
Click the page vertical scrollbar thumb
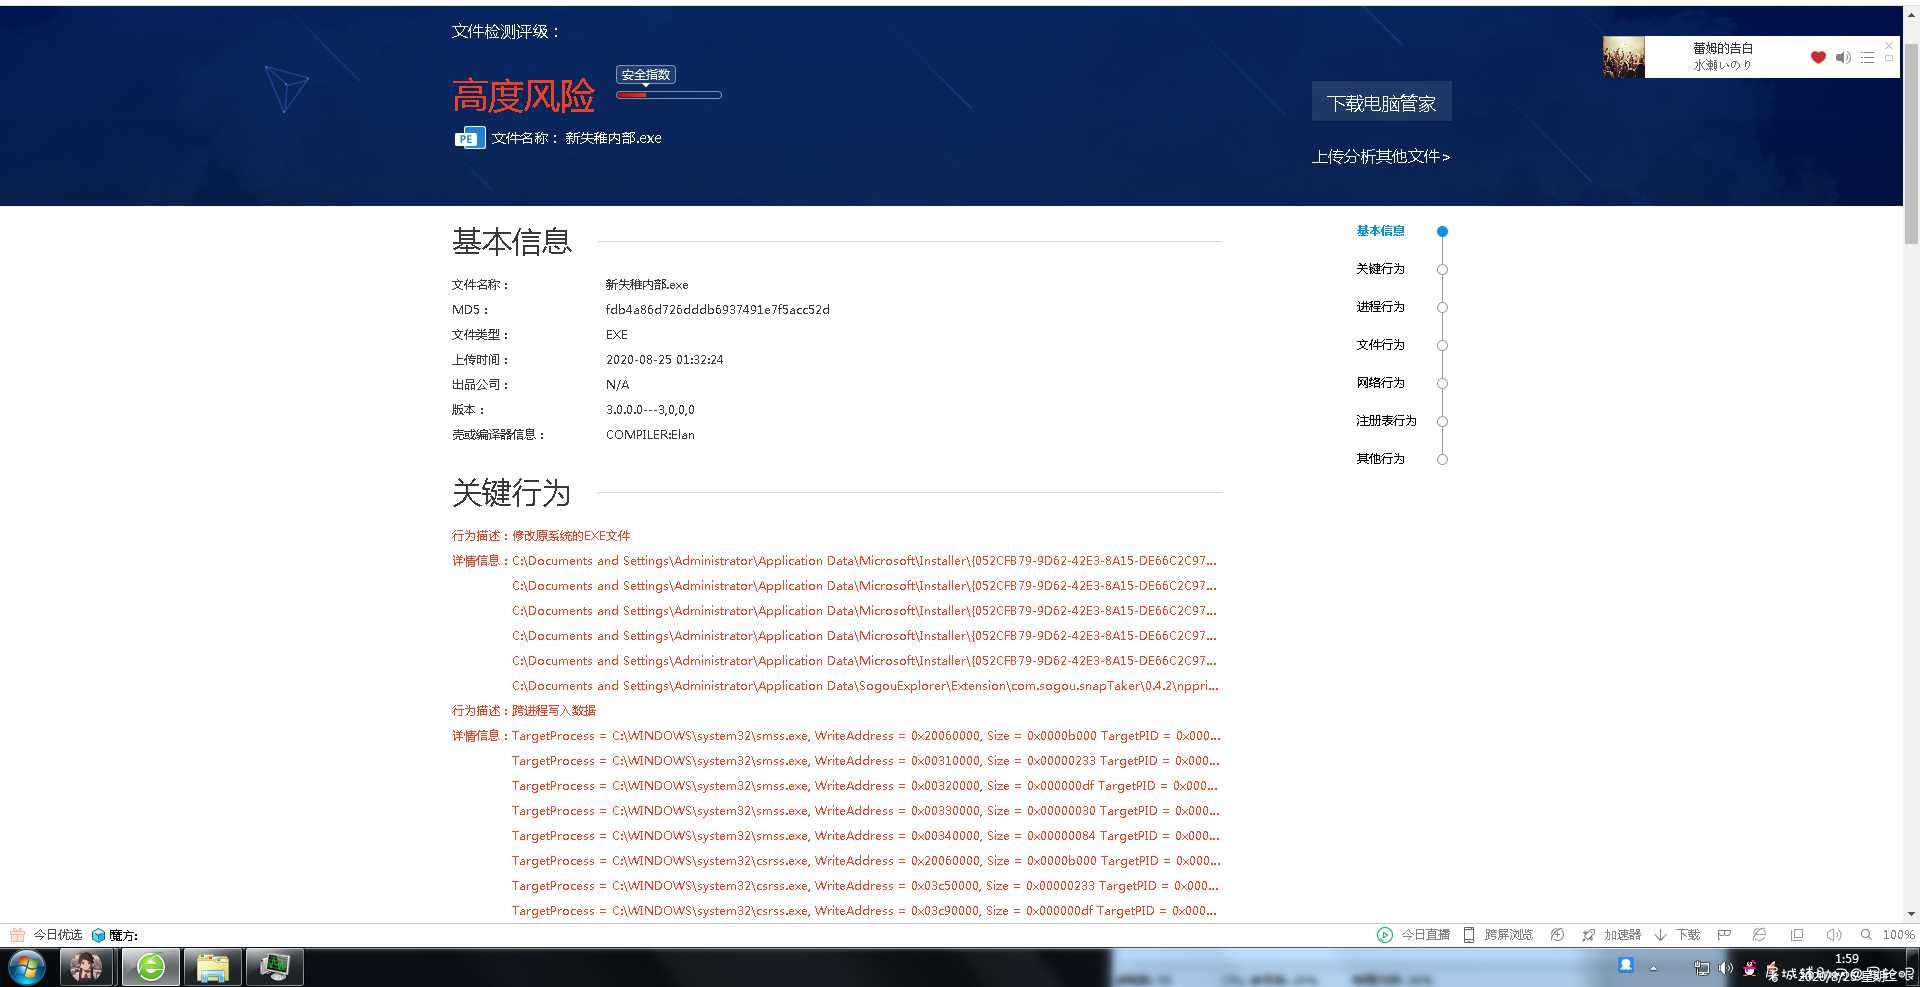coord(1911,142)
